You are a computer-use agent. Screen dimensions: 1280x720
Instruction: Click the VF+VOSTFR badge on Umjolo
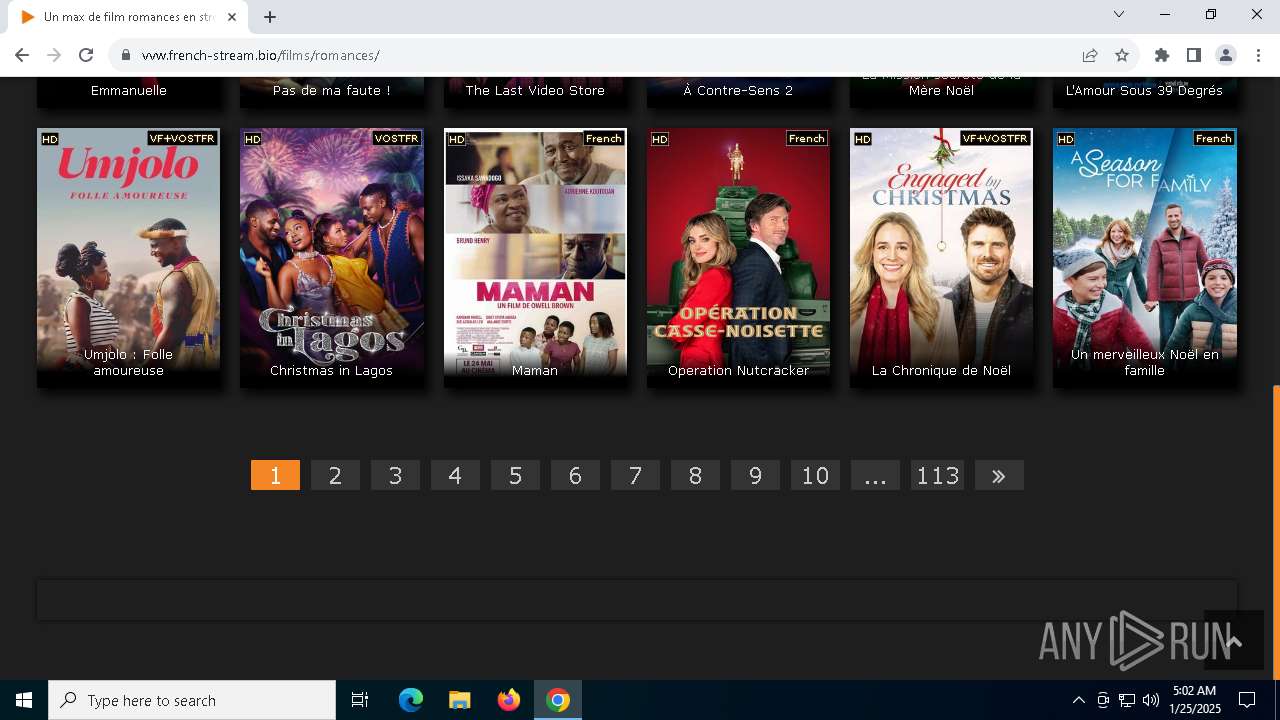click(182, 138)
